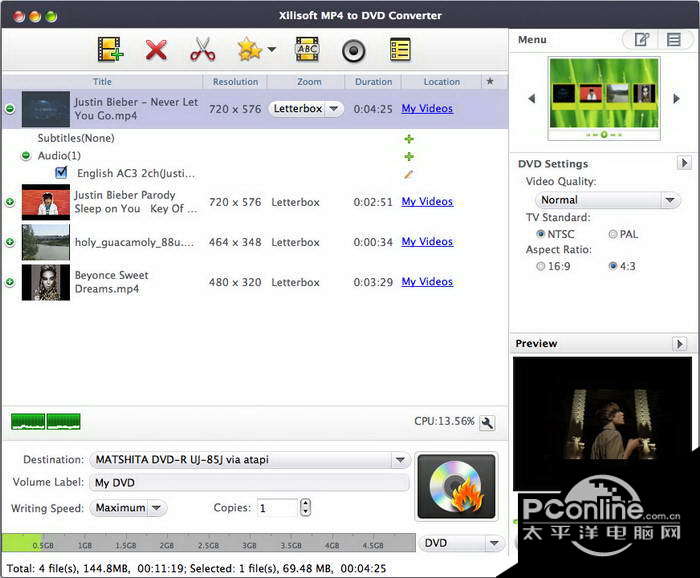Open the scissors Clip video tool
Image resolution: width=700 pixels, height=578 pixels.
point(202,50)
